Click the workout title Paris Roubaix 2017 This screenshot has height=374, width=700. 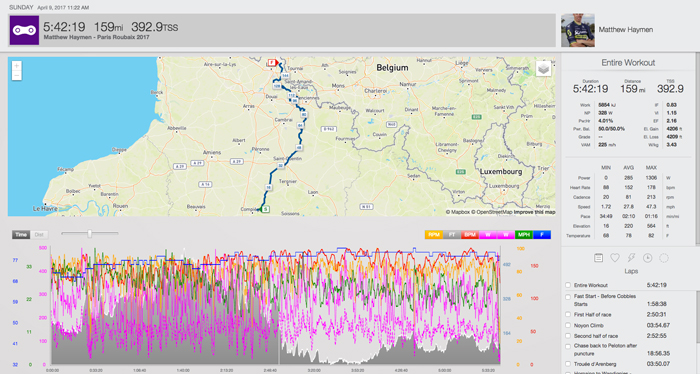click(x=96, y=37)
